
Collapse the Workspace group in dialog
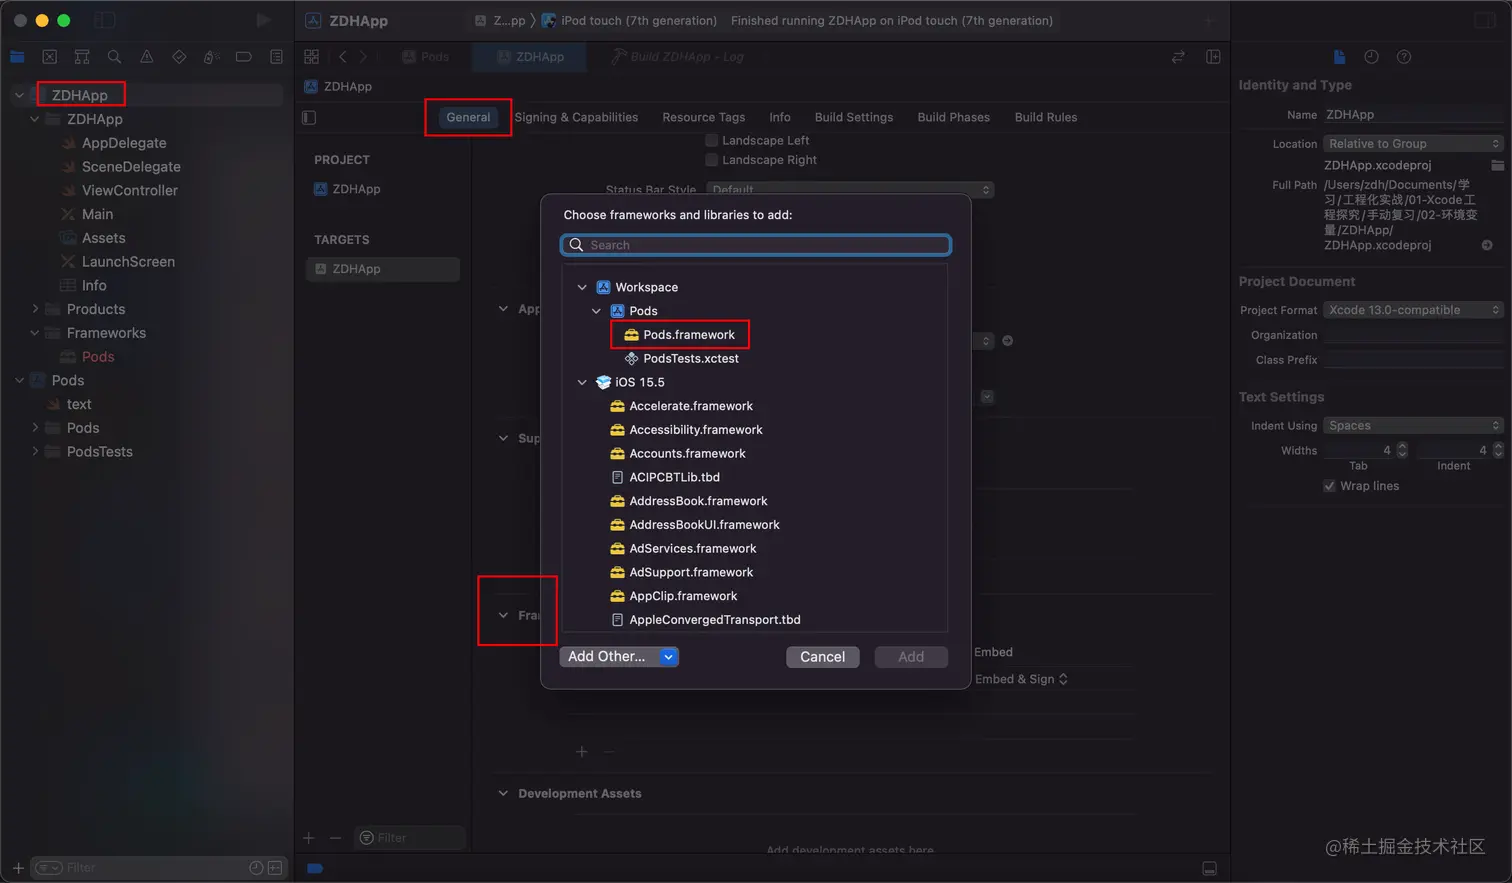(x=582, y=287)
